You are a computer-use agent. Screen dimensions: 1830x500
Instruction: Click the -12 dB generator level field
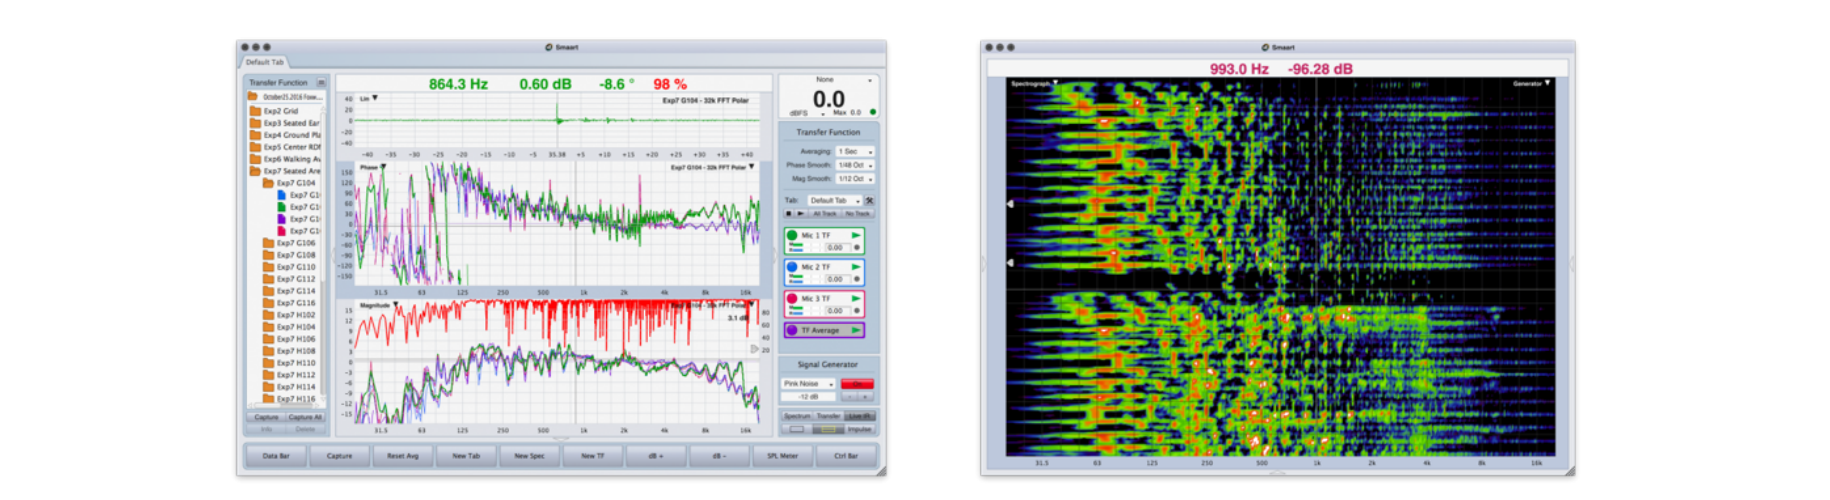pyautogui.click(x=809, y=397)
